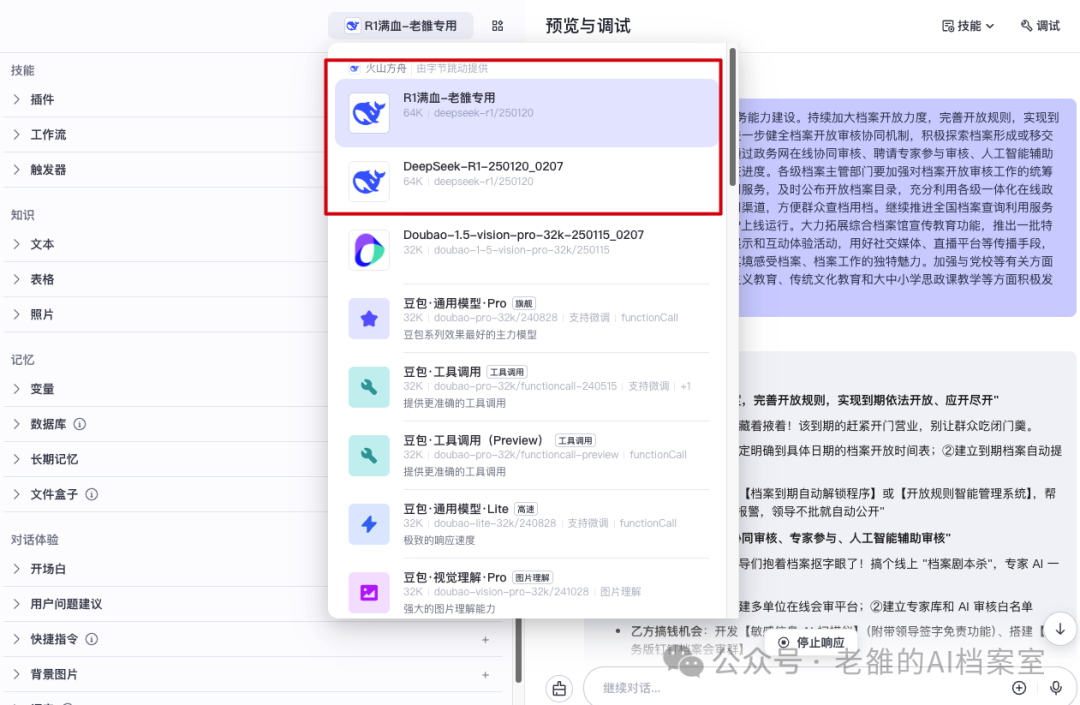Image resolution: width=1080 pixels, height=705 pixels.
Task: Click the 停止响应 button
Action: 811,642
